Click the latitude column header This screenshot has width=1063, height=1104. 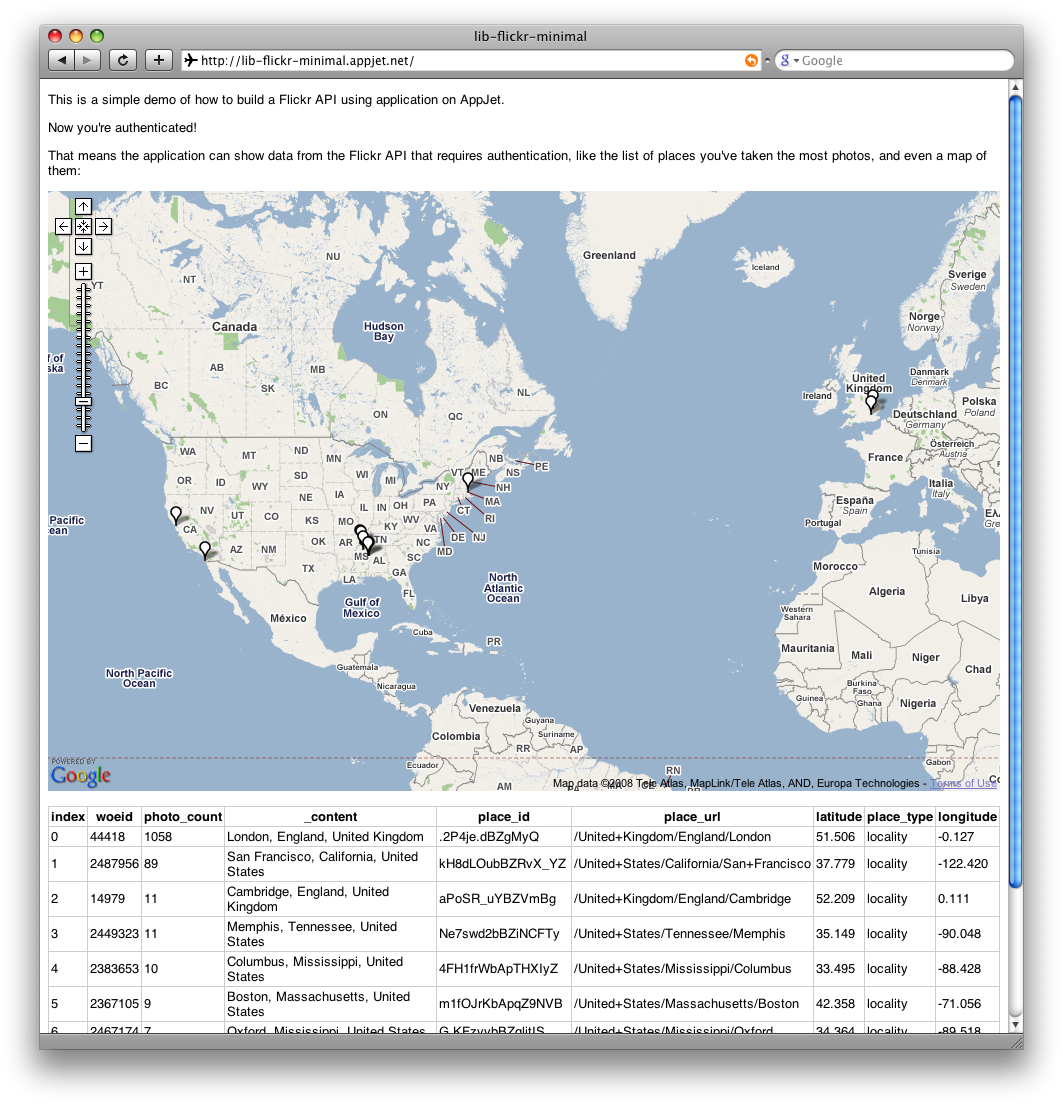[838, 817]
